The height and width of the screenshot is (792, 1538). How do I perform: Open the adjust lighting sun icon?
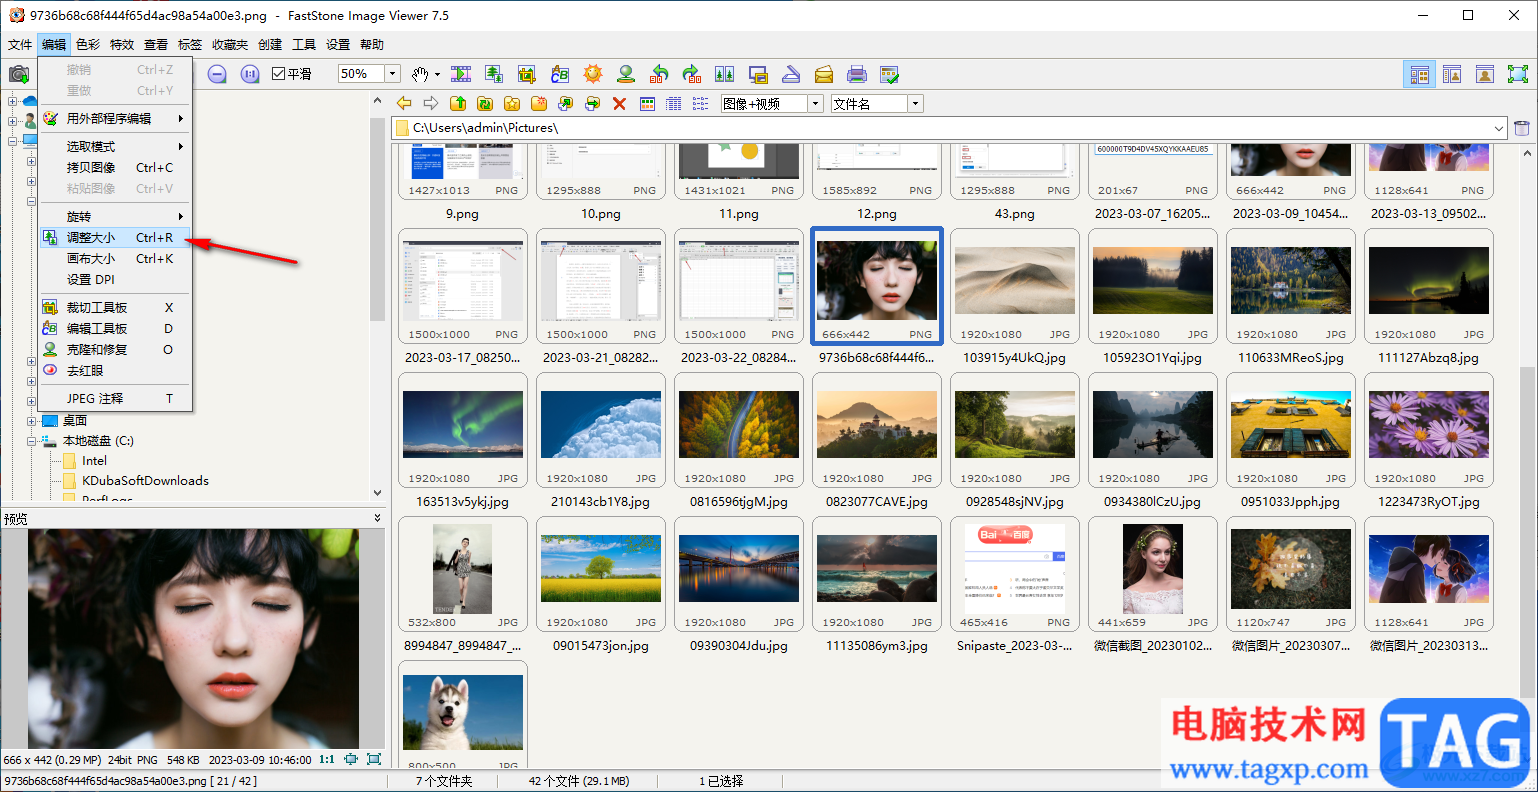coord(593,74)
